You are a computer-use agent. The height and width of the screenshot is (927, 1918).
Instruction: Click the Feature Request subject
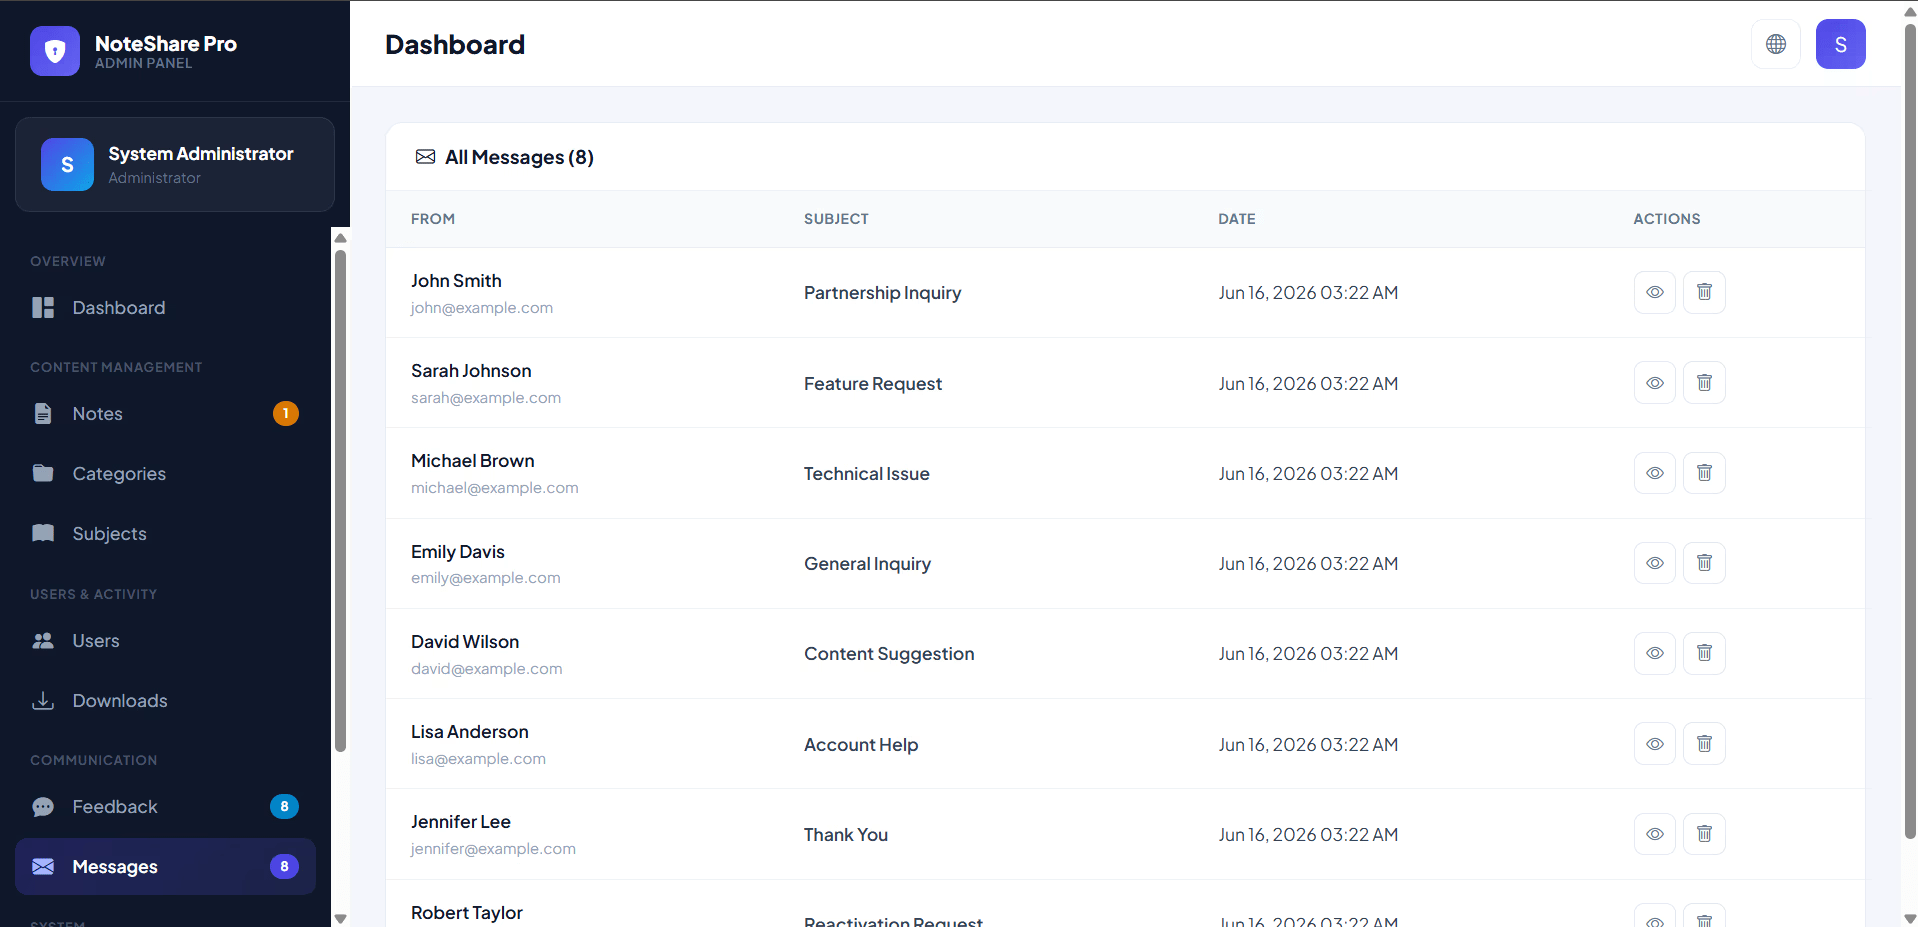click(873, 384)
